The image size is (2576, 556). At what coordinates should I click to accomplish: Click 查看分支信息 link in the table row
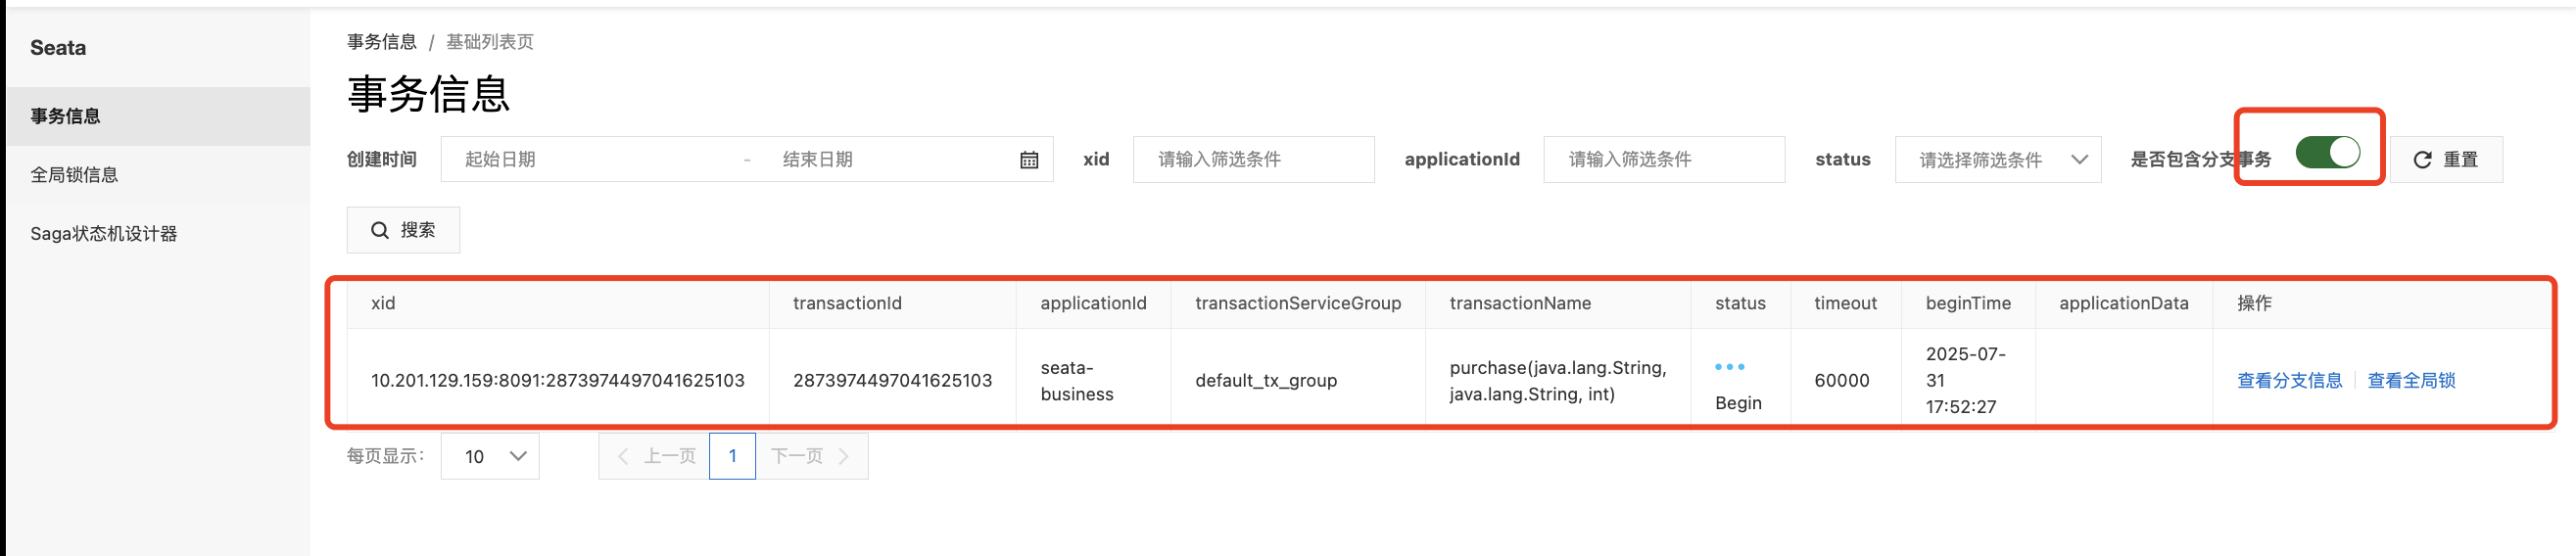[2289, 381]
